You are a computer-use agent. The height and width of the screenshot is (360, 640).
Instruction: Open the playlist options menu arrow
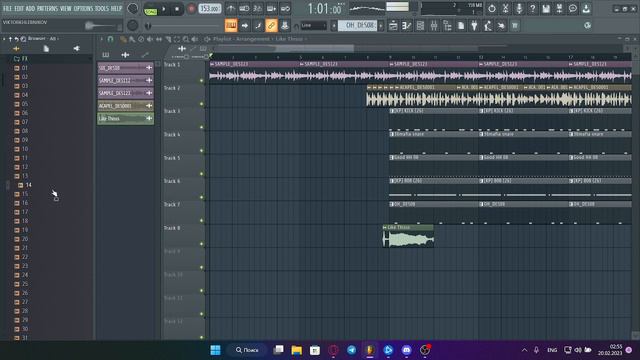(x=101, y=39)
